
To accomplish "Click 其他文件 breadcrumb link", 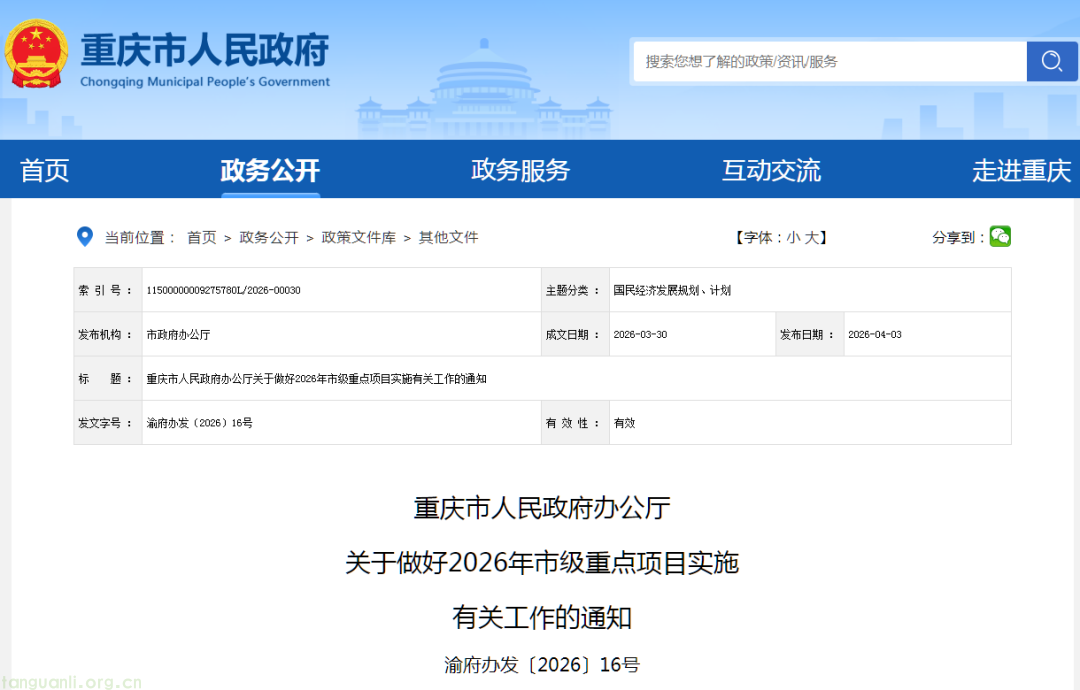I will [x=448, y=238].
